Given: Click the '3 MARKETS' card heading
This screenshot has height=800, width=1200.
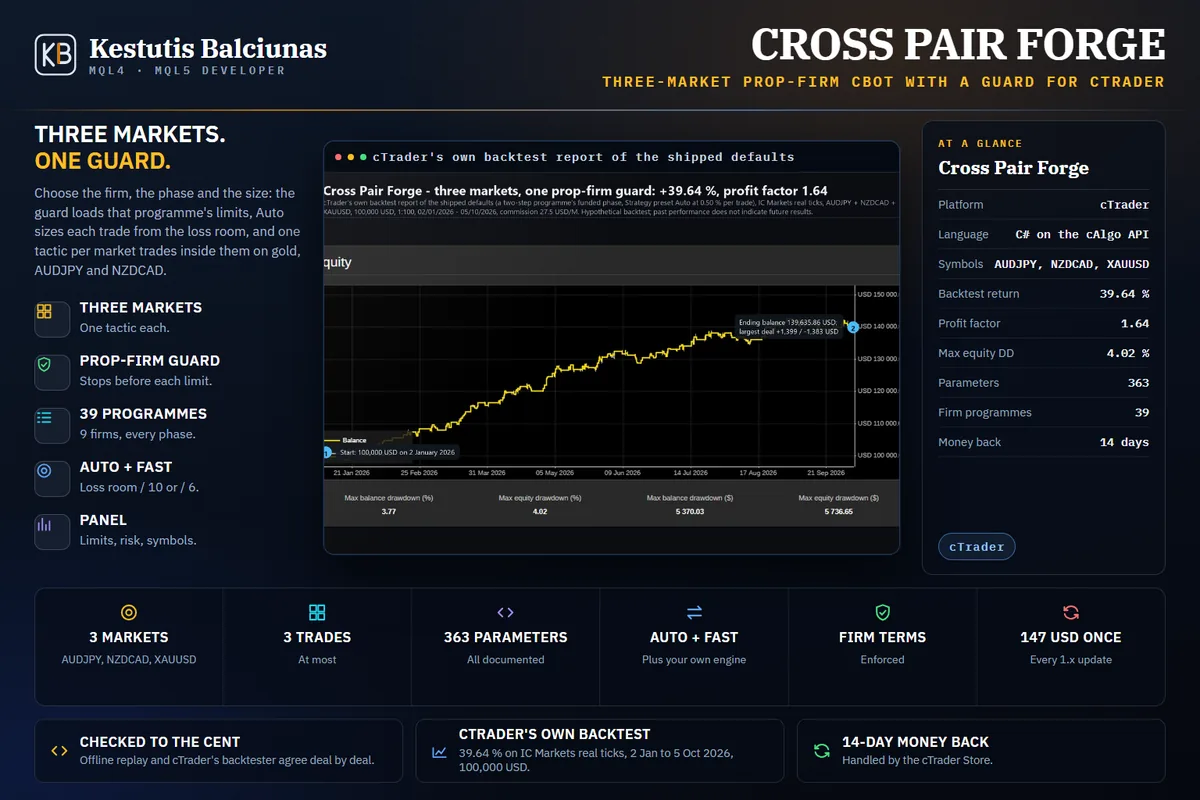Looking at the screenshot, I should (x=129, y=637).
